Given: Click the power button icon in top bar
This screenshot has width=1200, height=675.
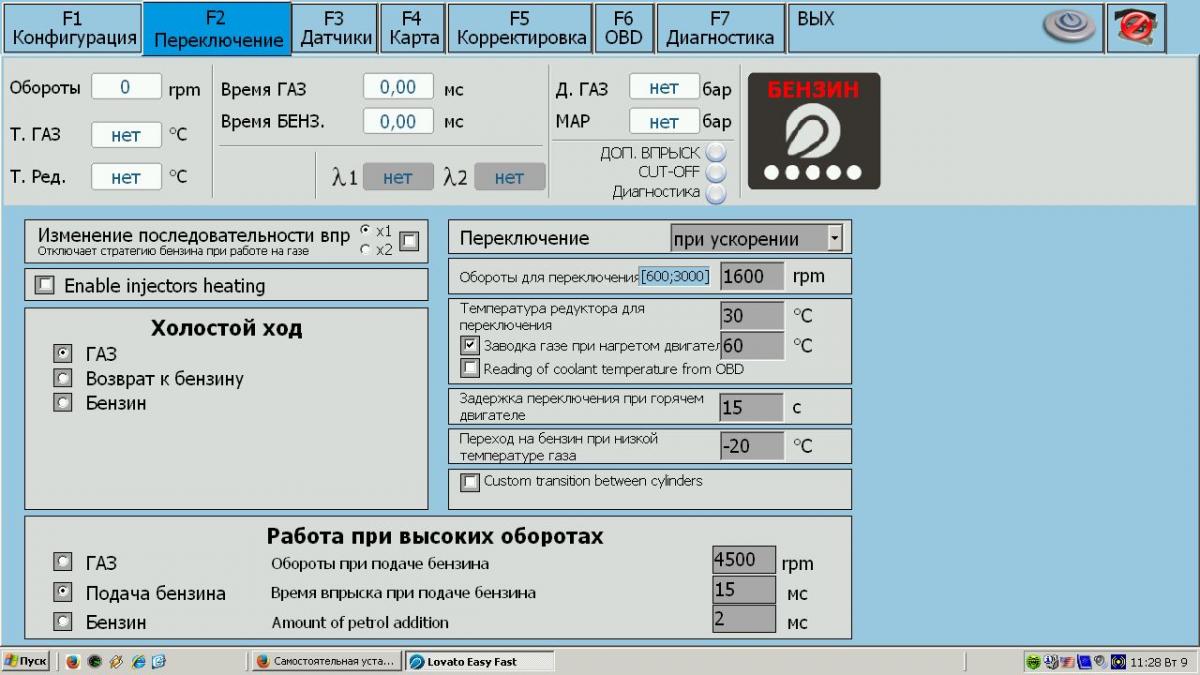Looking at the screenshot, I should tap(1069, 27).
